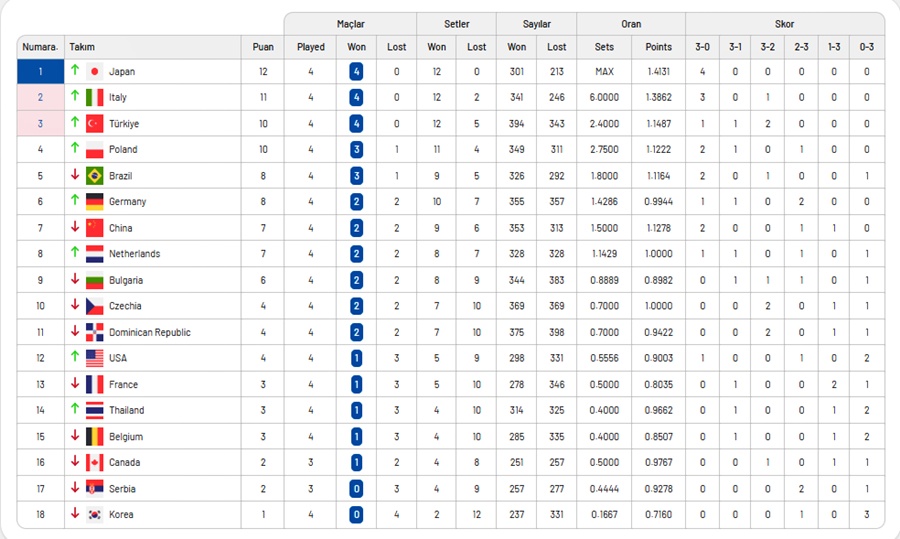Image resolution: width=900 pixels, height=539 pixels.
Task: Click Japan's blue matches won badge
Action: click(x=356, y=72)
